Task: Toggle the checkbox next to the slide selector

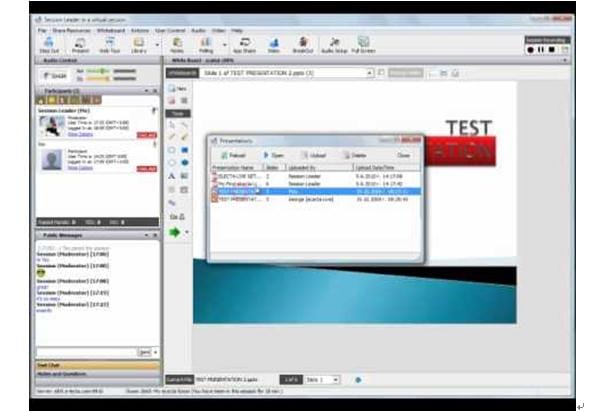Action: 381,72
